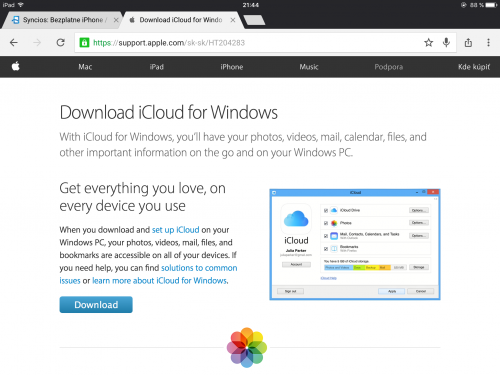500x375 pixels.
Task: Open a new tab with the blank tab button
Action: click(254, 20)
